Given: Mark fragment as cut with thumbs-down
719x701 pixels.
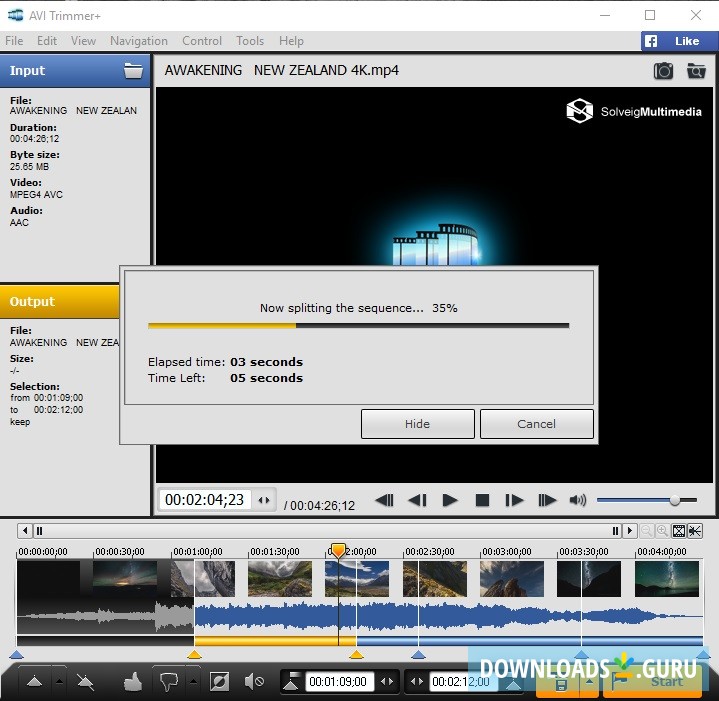Looking at the screenshot, I should click(x=168, y=682).
